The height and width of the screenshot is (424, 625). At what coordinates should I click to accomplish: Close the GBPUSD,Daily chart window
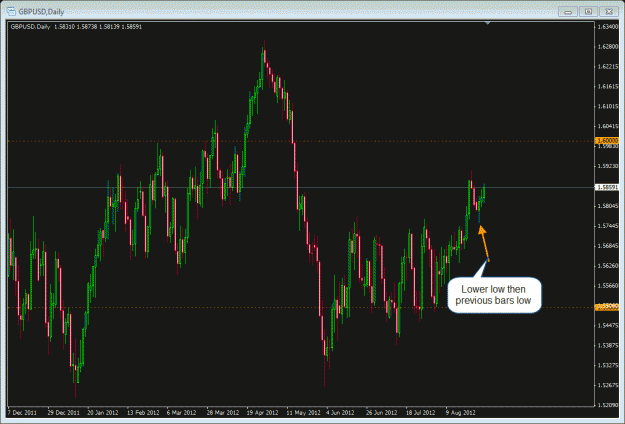[x=609, y=12]
